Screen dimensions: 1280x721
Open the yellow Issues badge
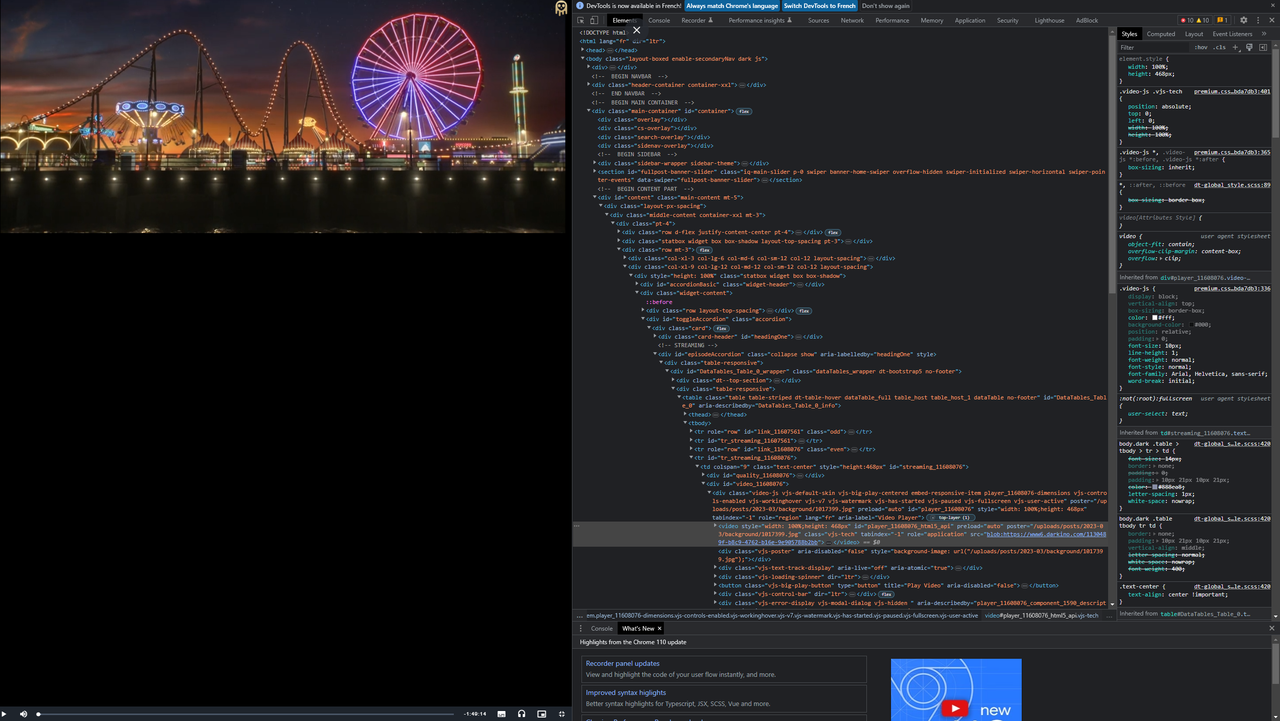point(1222,20)
